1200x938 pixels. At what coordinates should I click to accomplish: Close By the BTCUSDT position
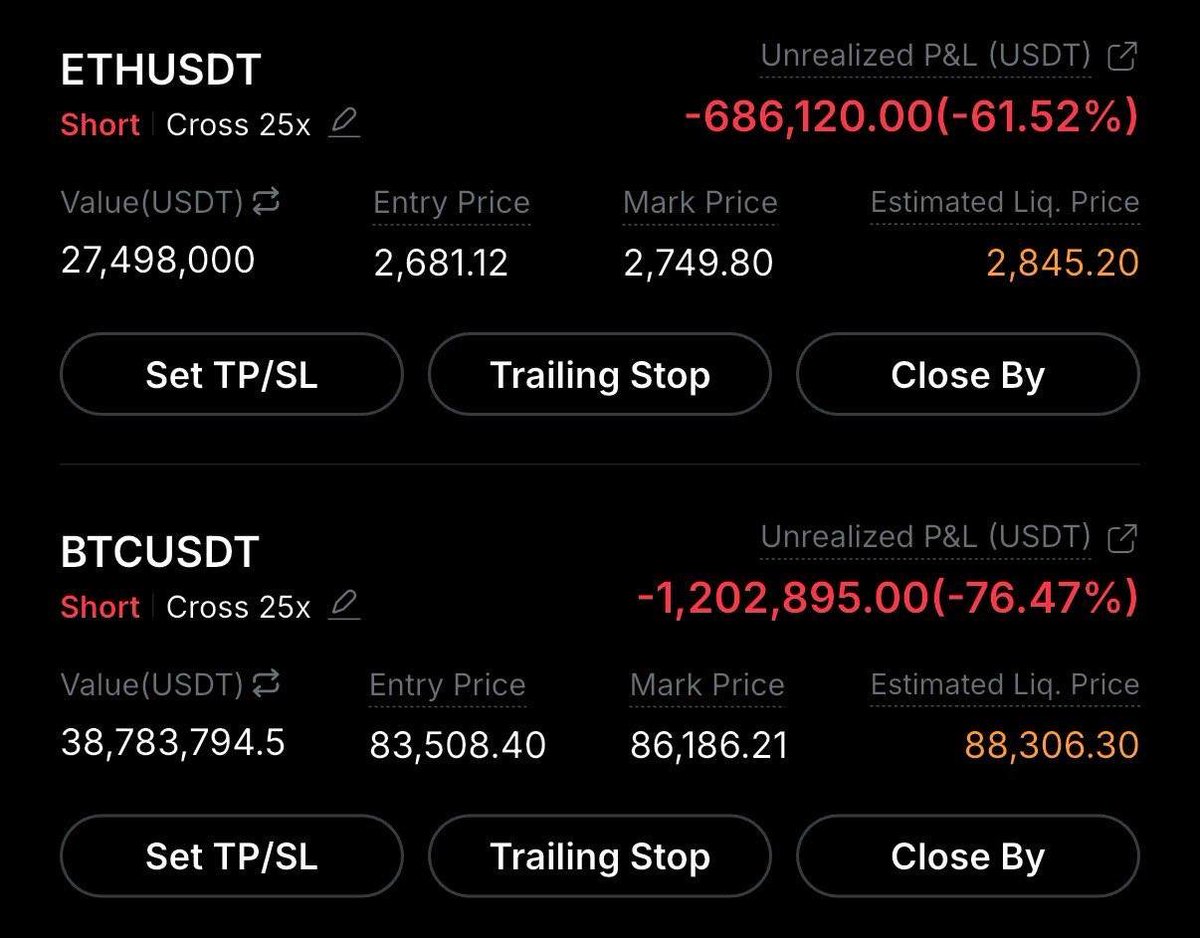pos(968,857)
